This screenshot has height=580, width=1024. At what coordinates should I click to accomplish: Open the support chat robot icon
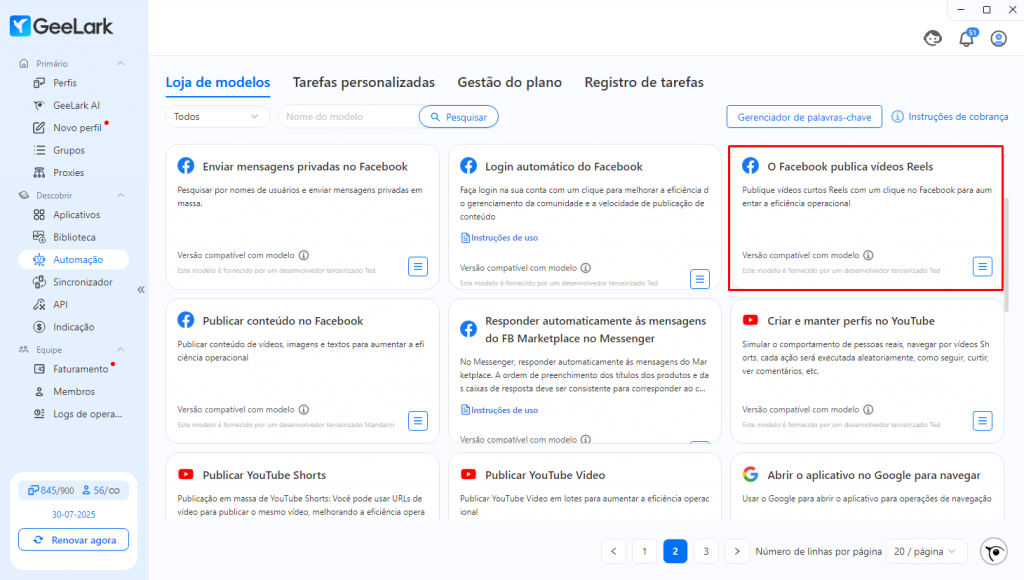[933, 39]
